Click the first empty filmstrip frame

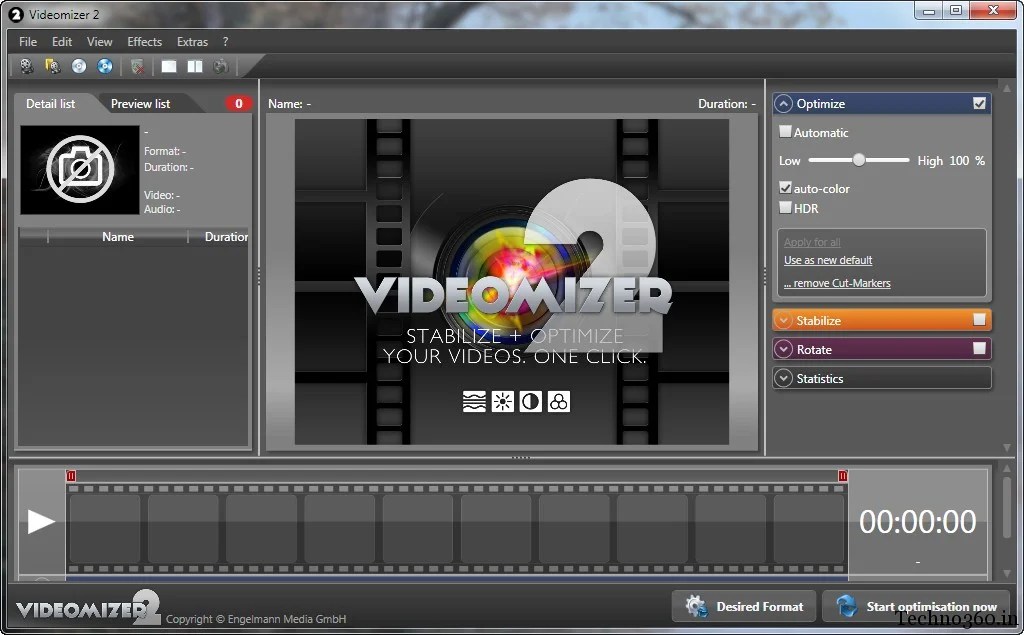pyautogui.click(x=104, y=529)
